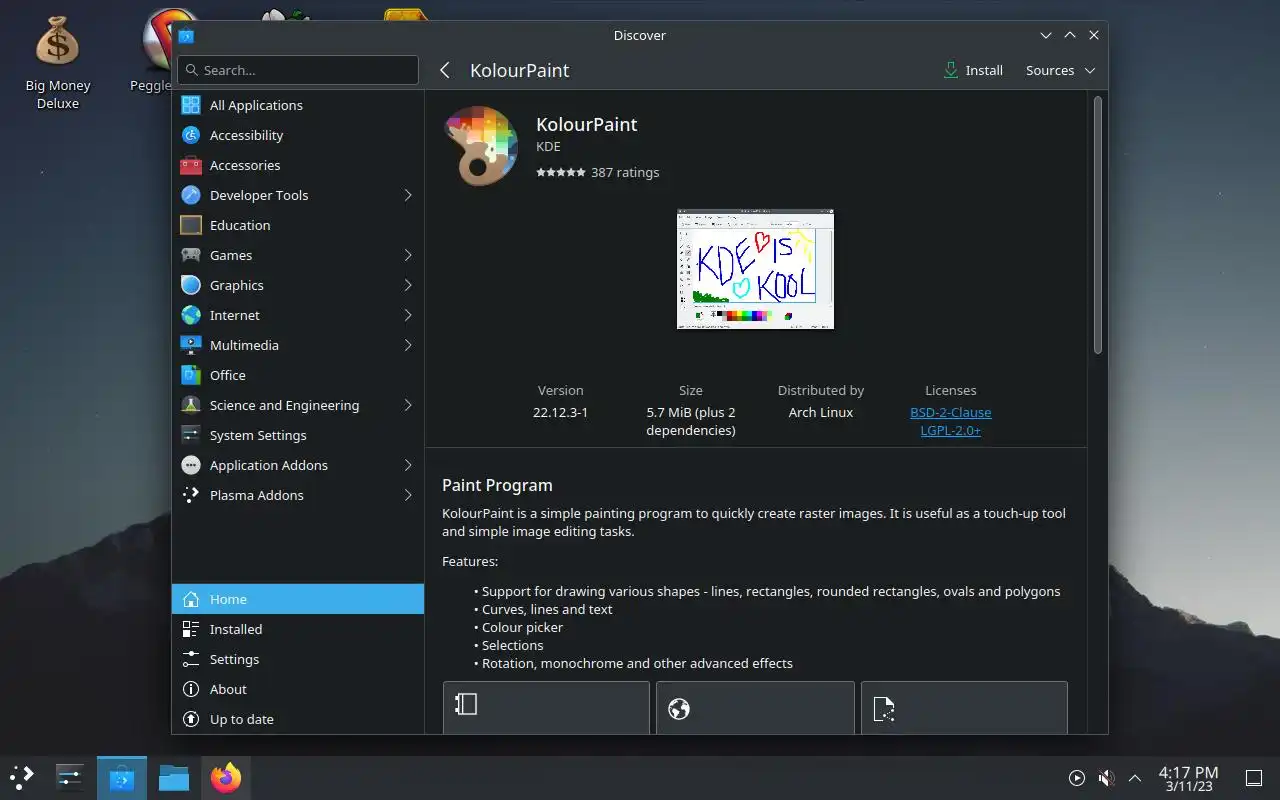
Task: Click the Accessibility category icon
Action: coord(191,135)
